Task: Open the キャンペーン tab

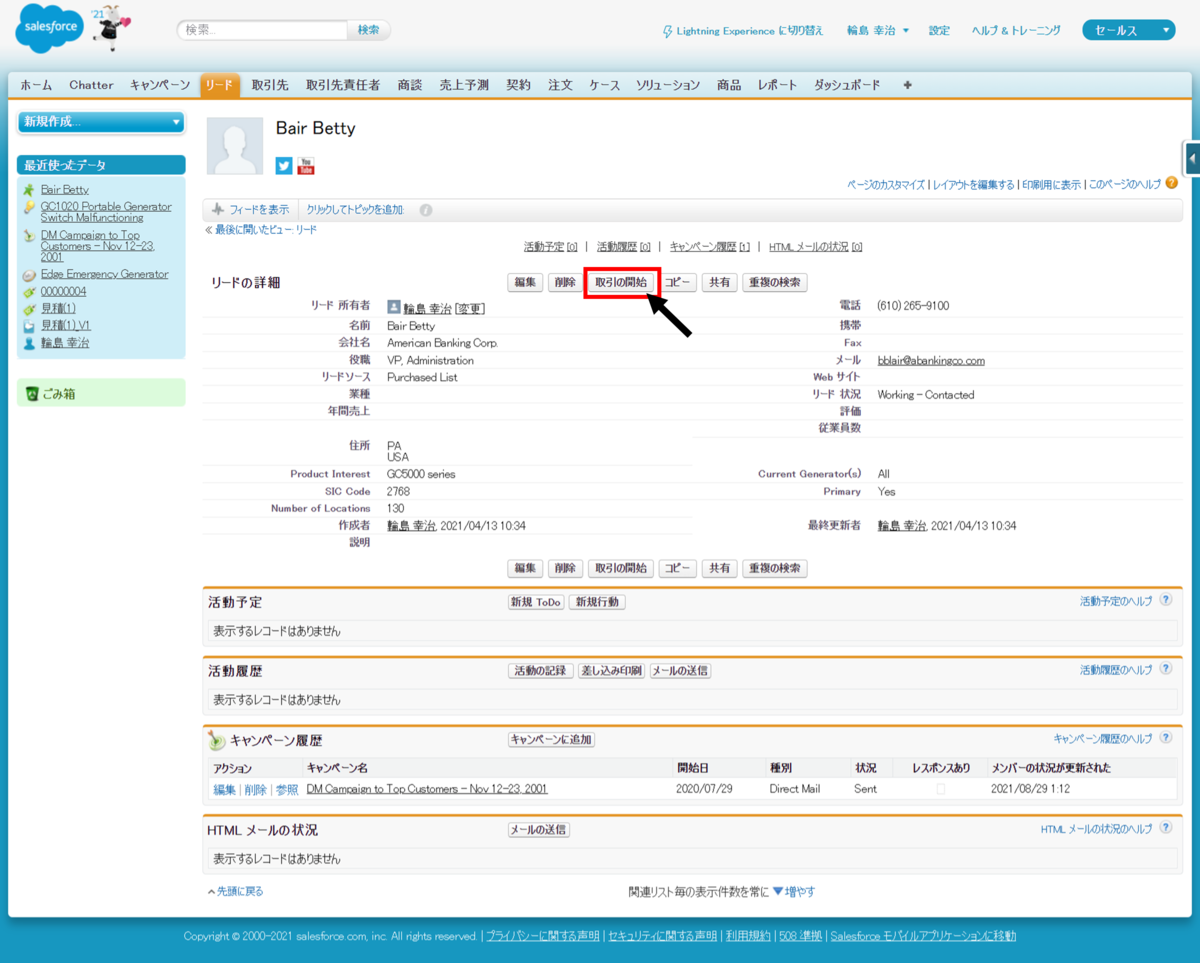Action: click(159, 85)
